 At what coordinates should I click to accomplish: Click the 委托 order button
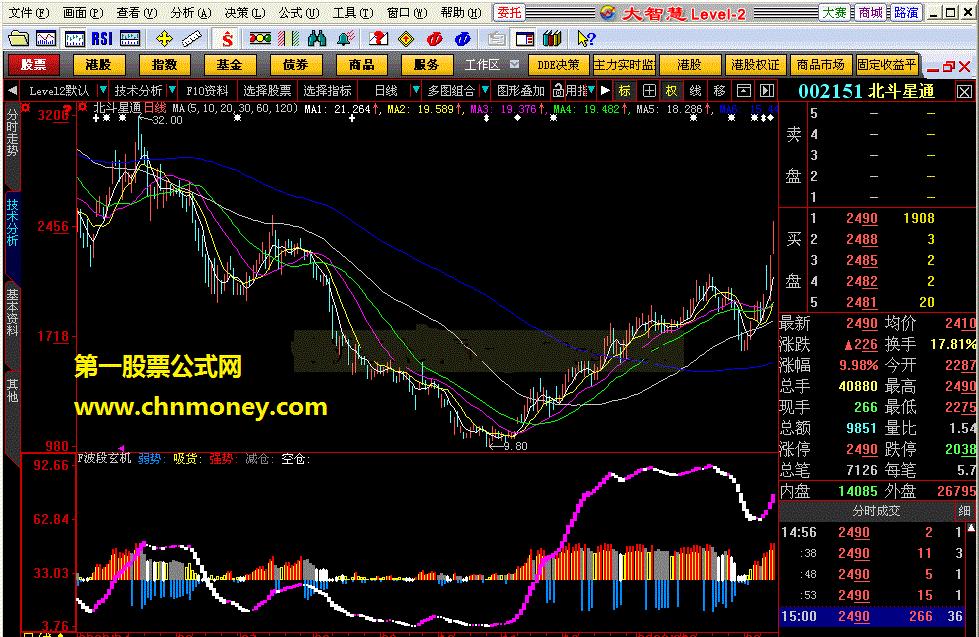509,12
